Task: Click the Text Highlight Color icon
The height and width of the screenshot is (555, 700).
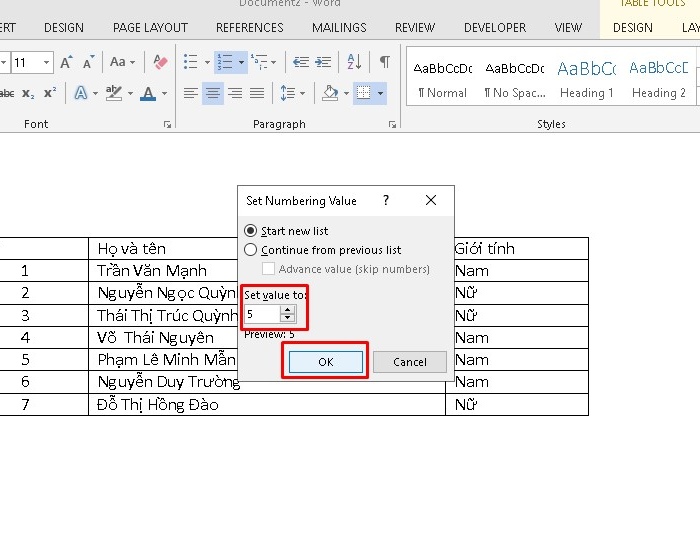Action: (114, 93)
